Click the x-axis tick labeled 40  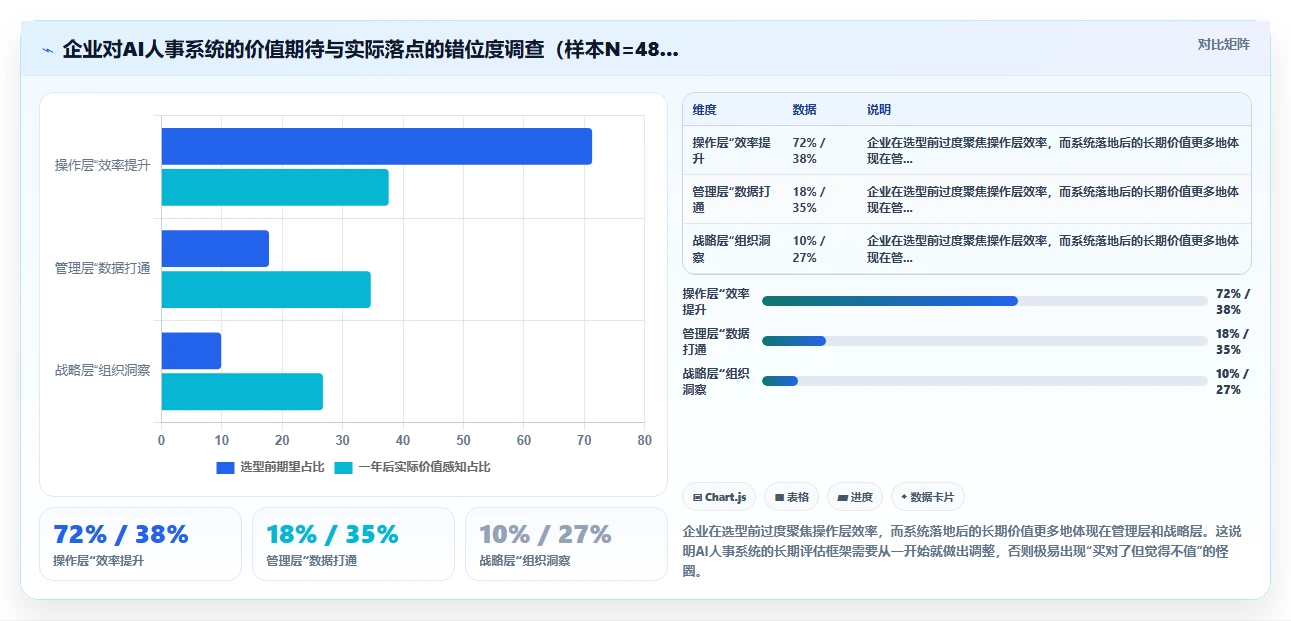coord(403,440)
